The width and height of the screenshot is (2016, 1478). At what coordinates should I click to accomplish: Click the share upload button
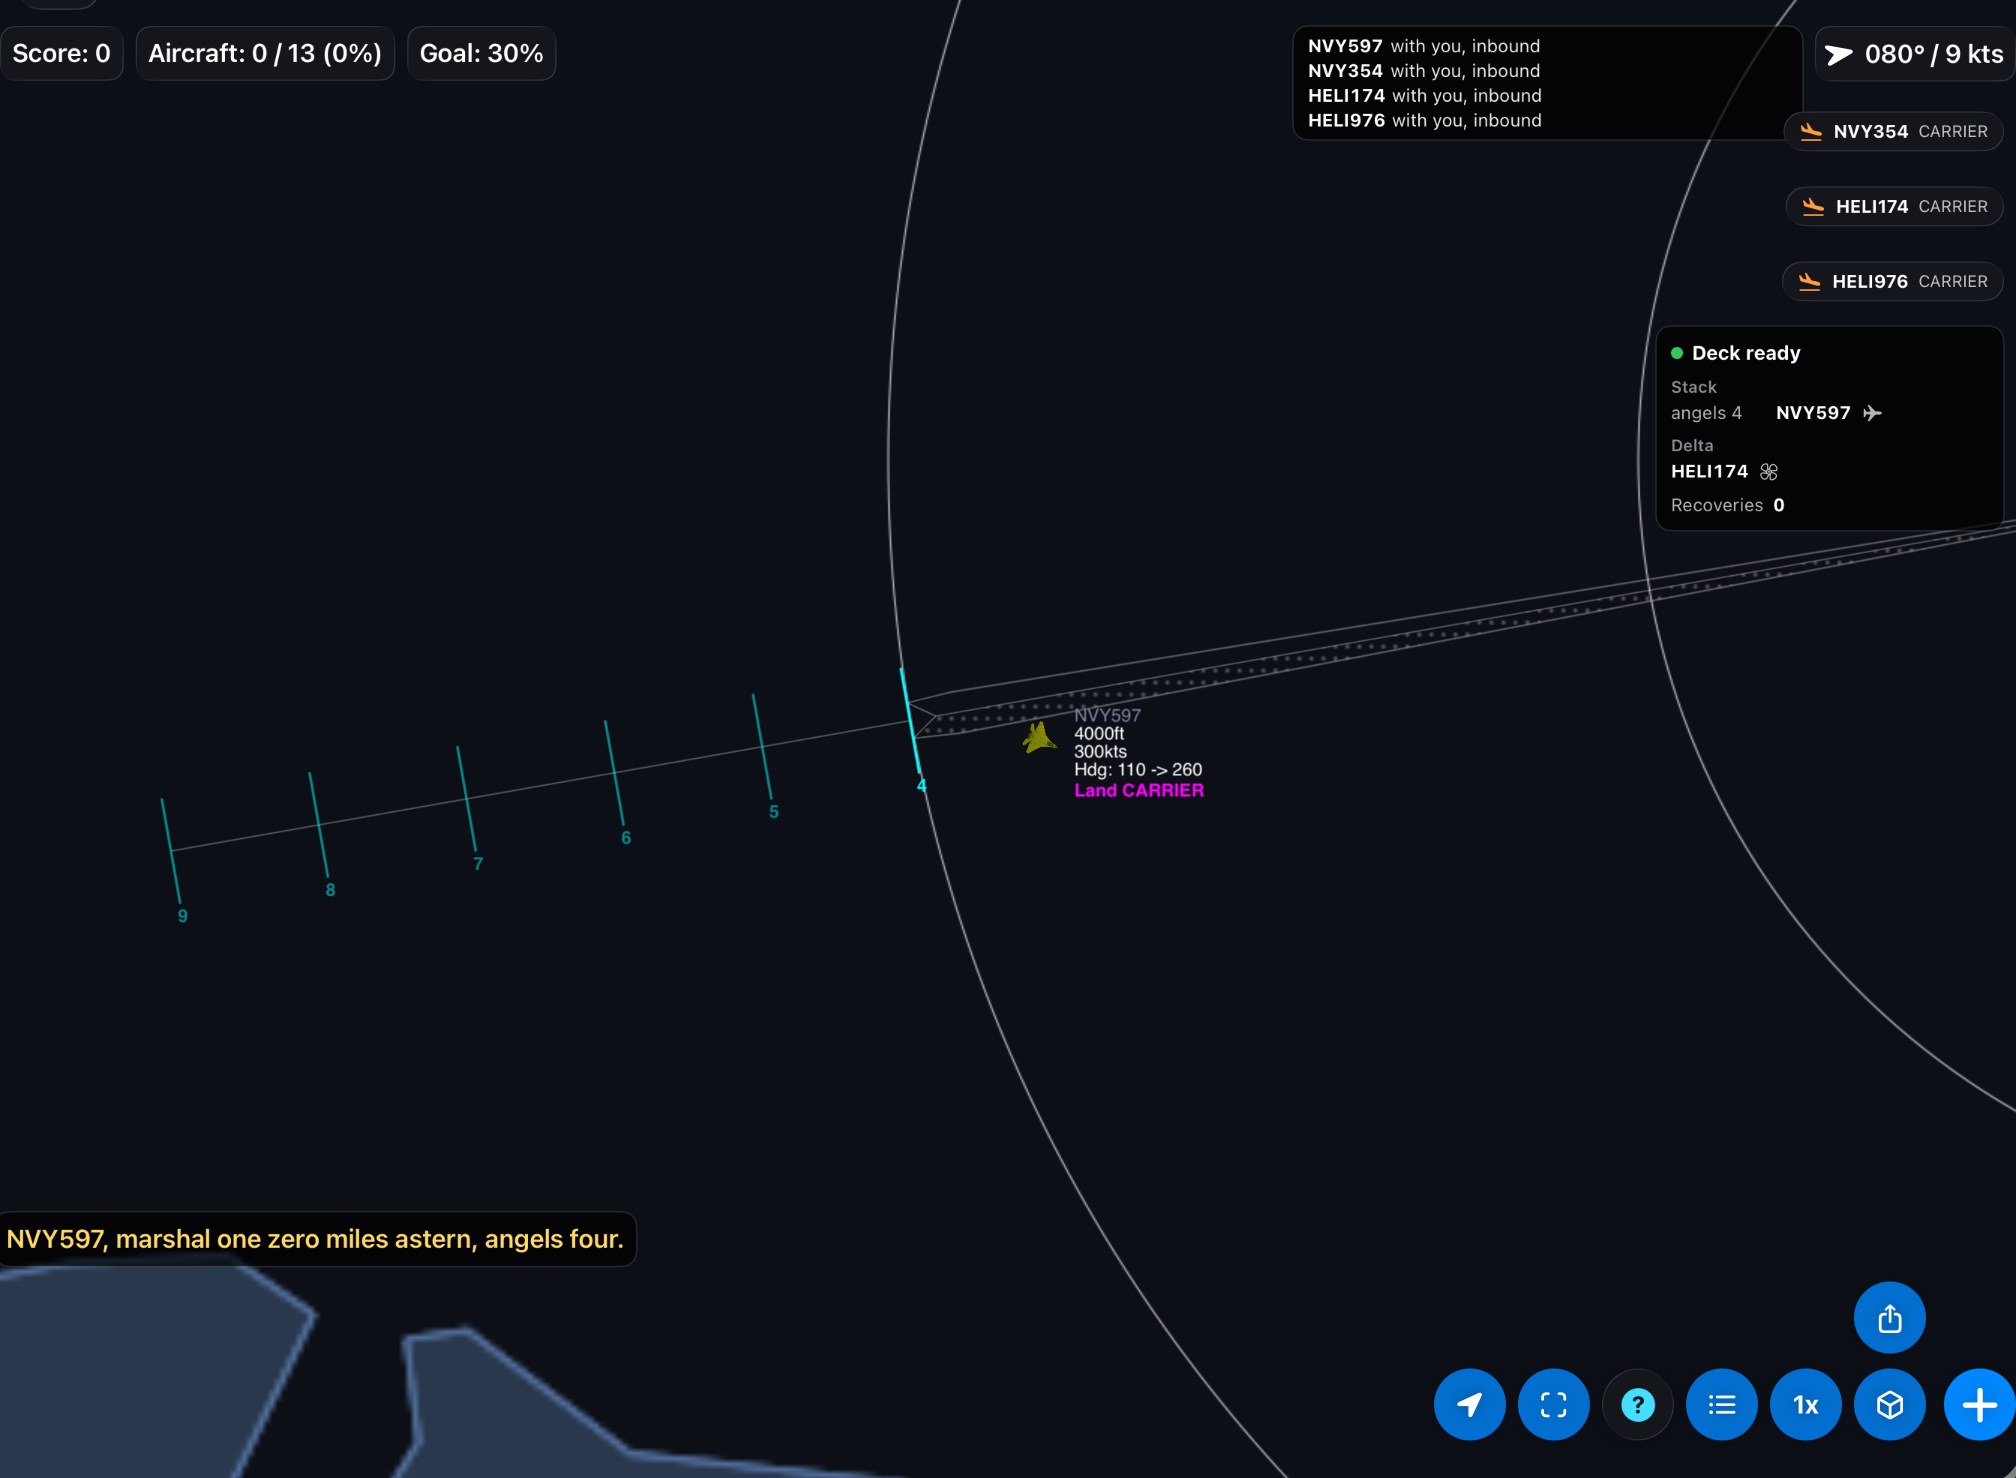coord(1889,1317)
